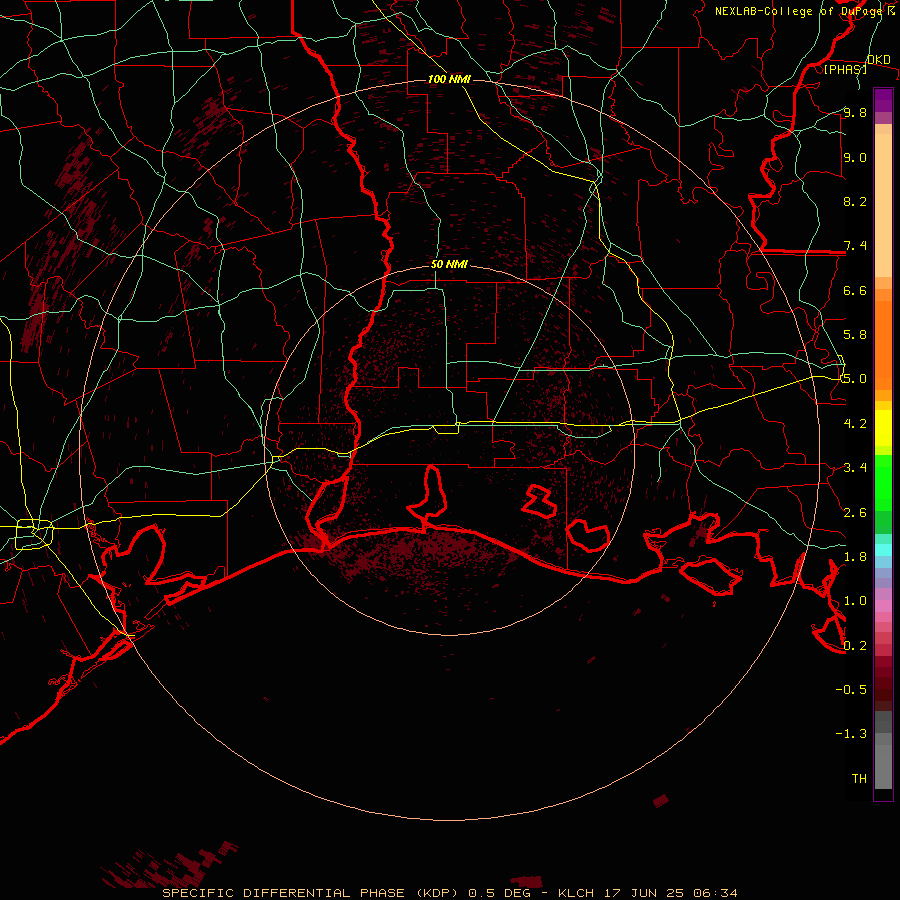Click the 50 NMI range ring label
Screen dimensions: 900x900
(449, 265)
